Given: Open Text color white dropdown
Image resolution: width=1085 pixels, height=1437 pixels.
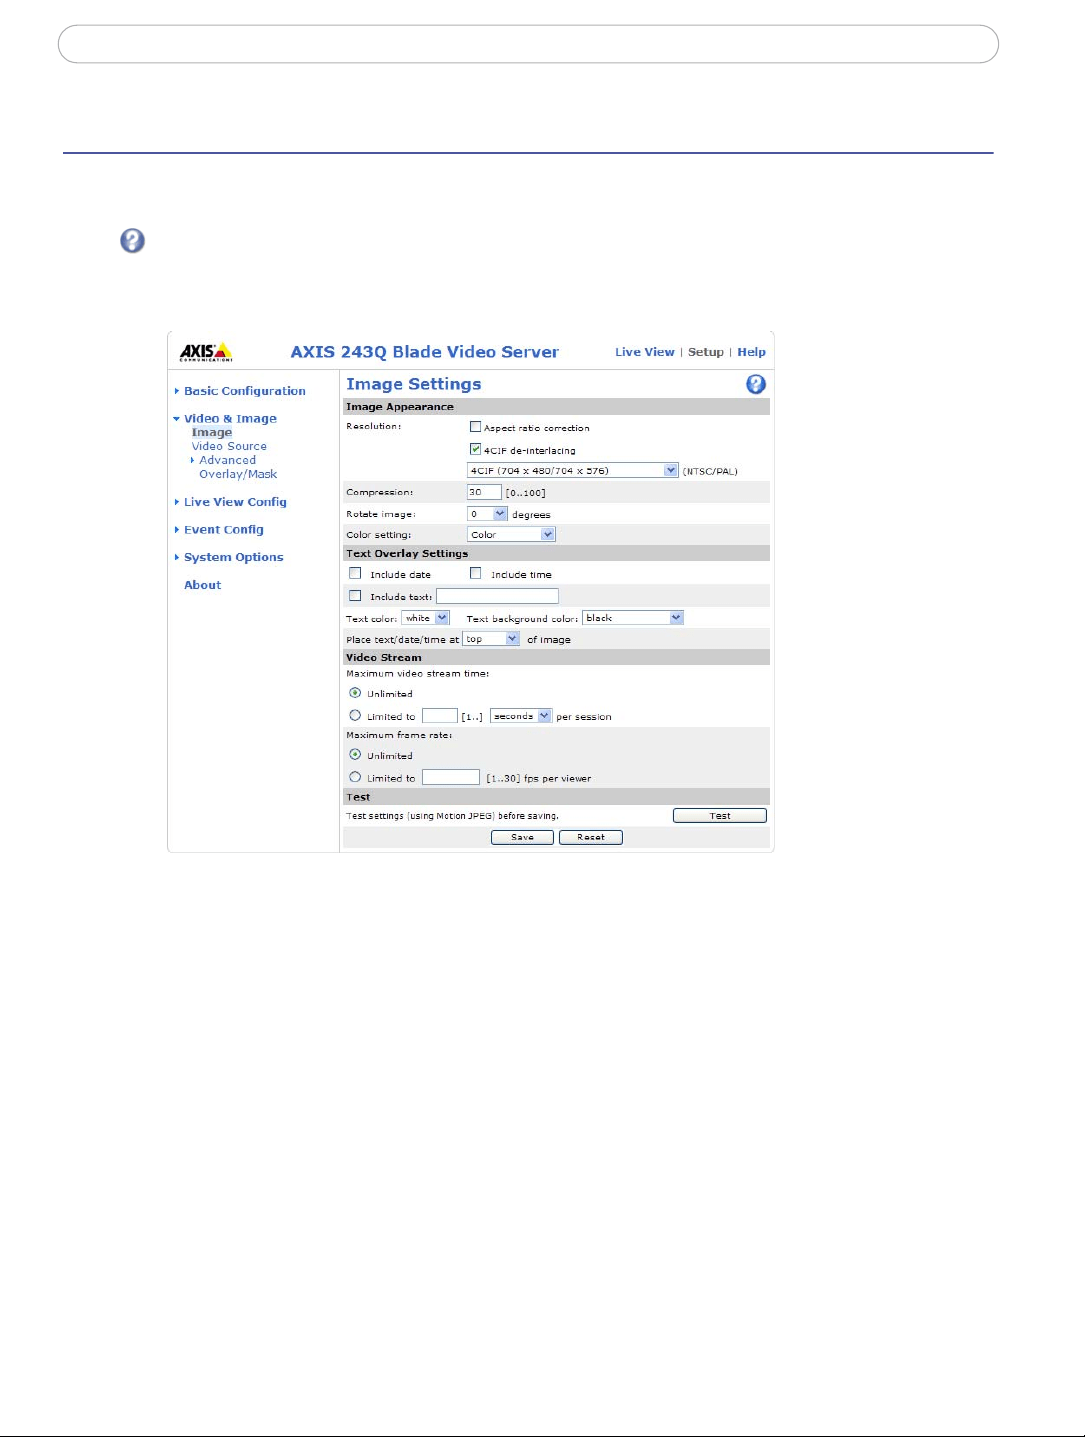Looking at the screenshot, I should click(x=426, y=618).
